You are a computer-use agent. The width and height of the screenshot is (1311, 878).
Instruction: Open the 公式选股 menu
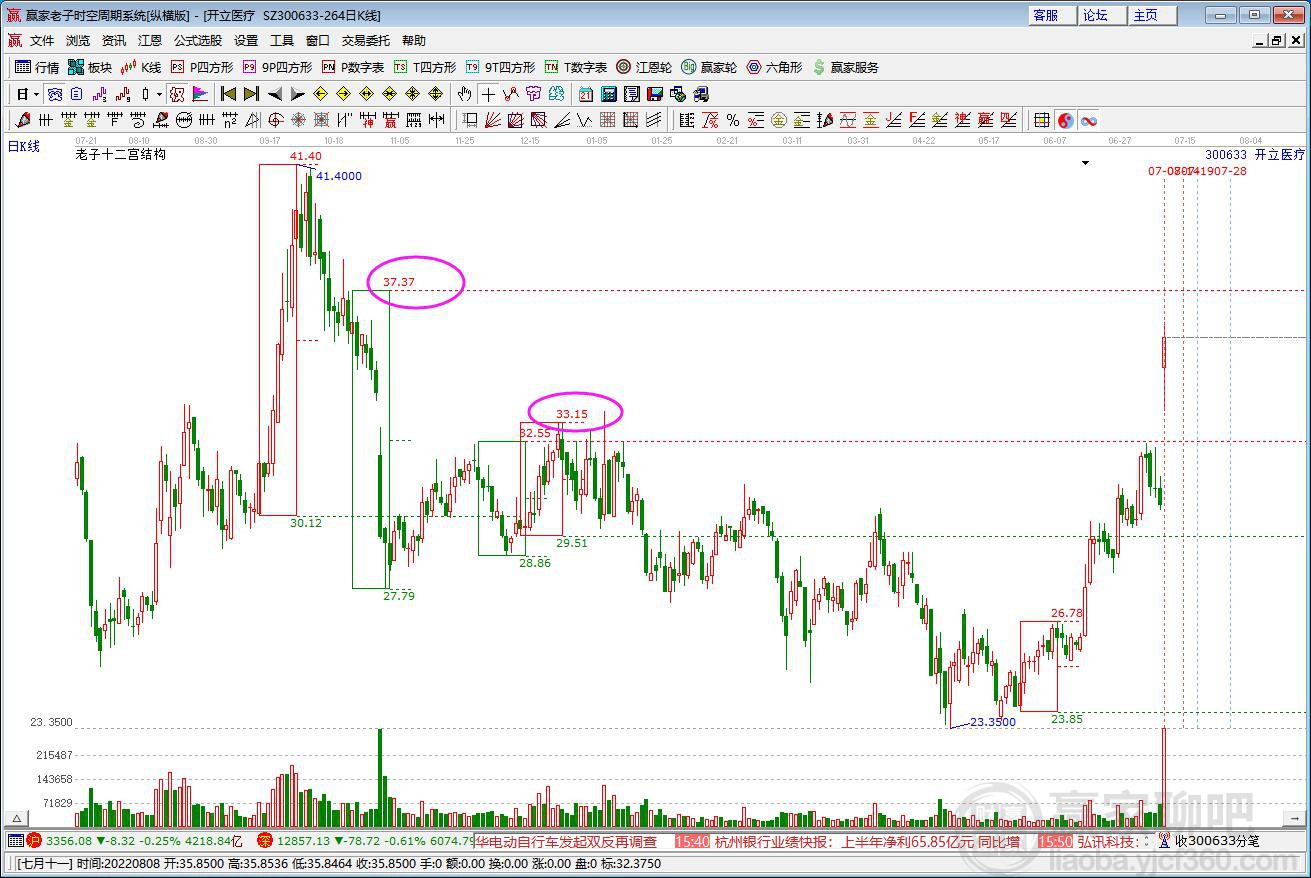tap(198, 41)
